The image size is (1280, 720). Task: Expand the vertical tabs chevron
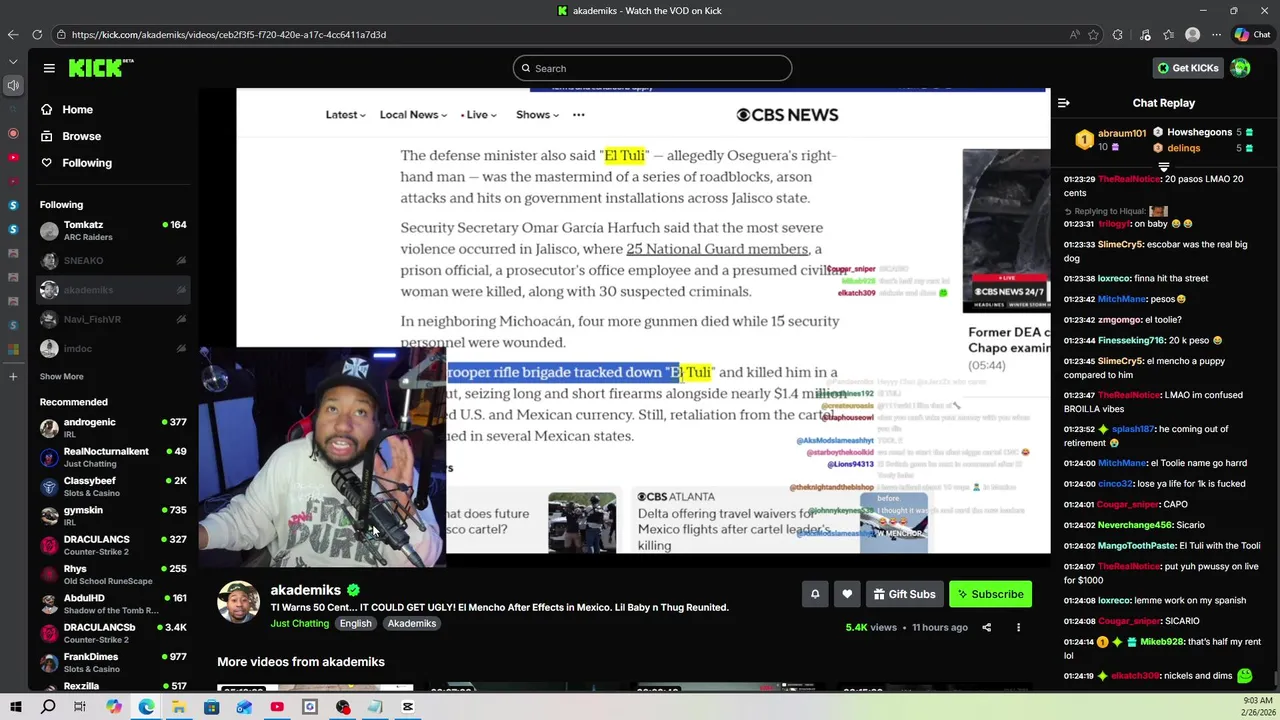[13, 61]
